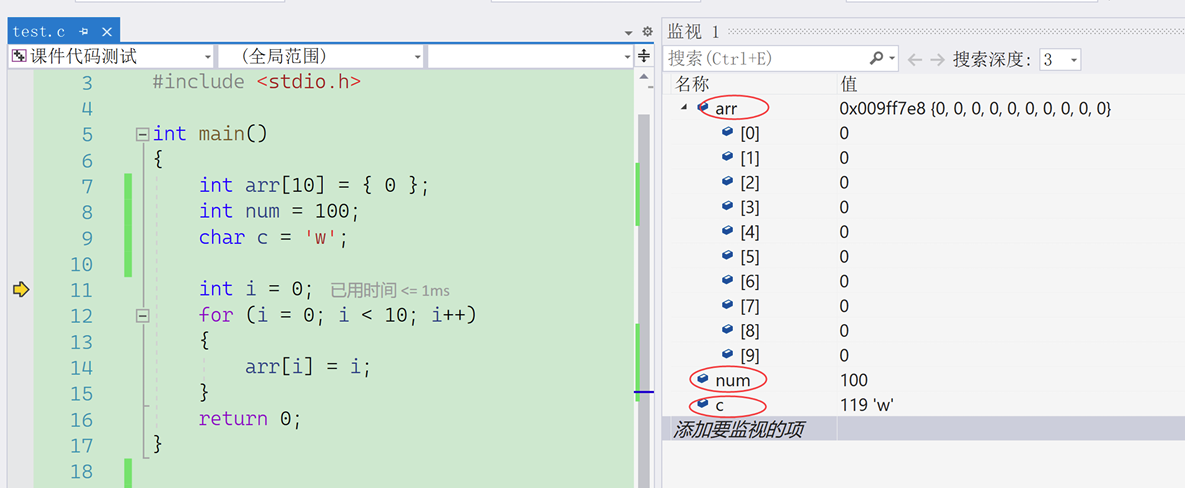Open the (全局范围) scope dropdown
The image size is (1186, 495).
(x=320, y=57)
